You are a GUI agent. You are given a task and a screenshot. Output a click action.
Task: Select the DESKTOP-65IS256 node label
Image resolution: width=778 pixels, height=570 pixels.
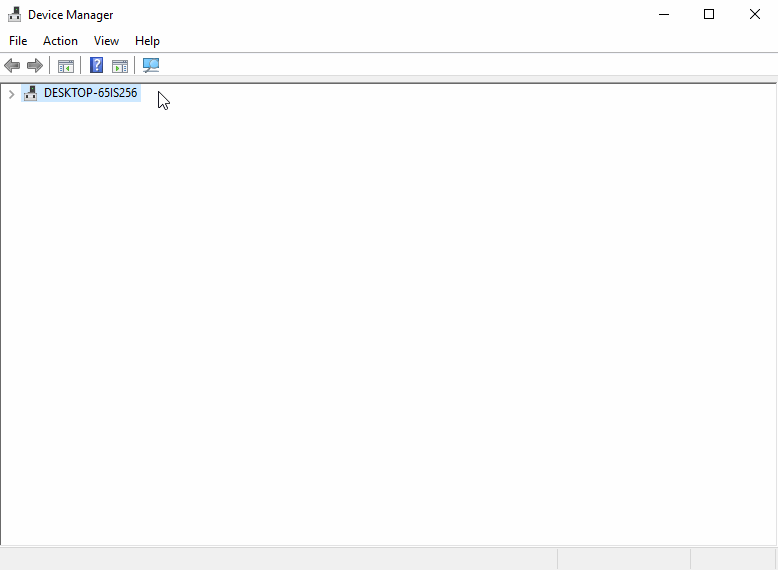point(90,93)
